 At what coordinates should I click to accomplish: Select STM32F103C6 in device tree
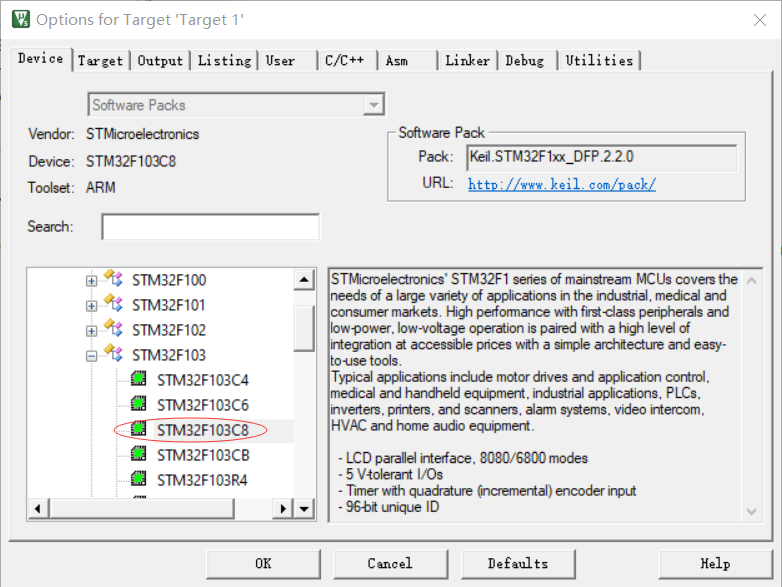point(202,405)
